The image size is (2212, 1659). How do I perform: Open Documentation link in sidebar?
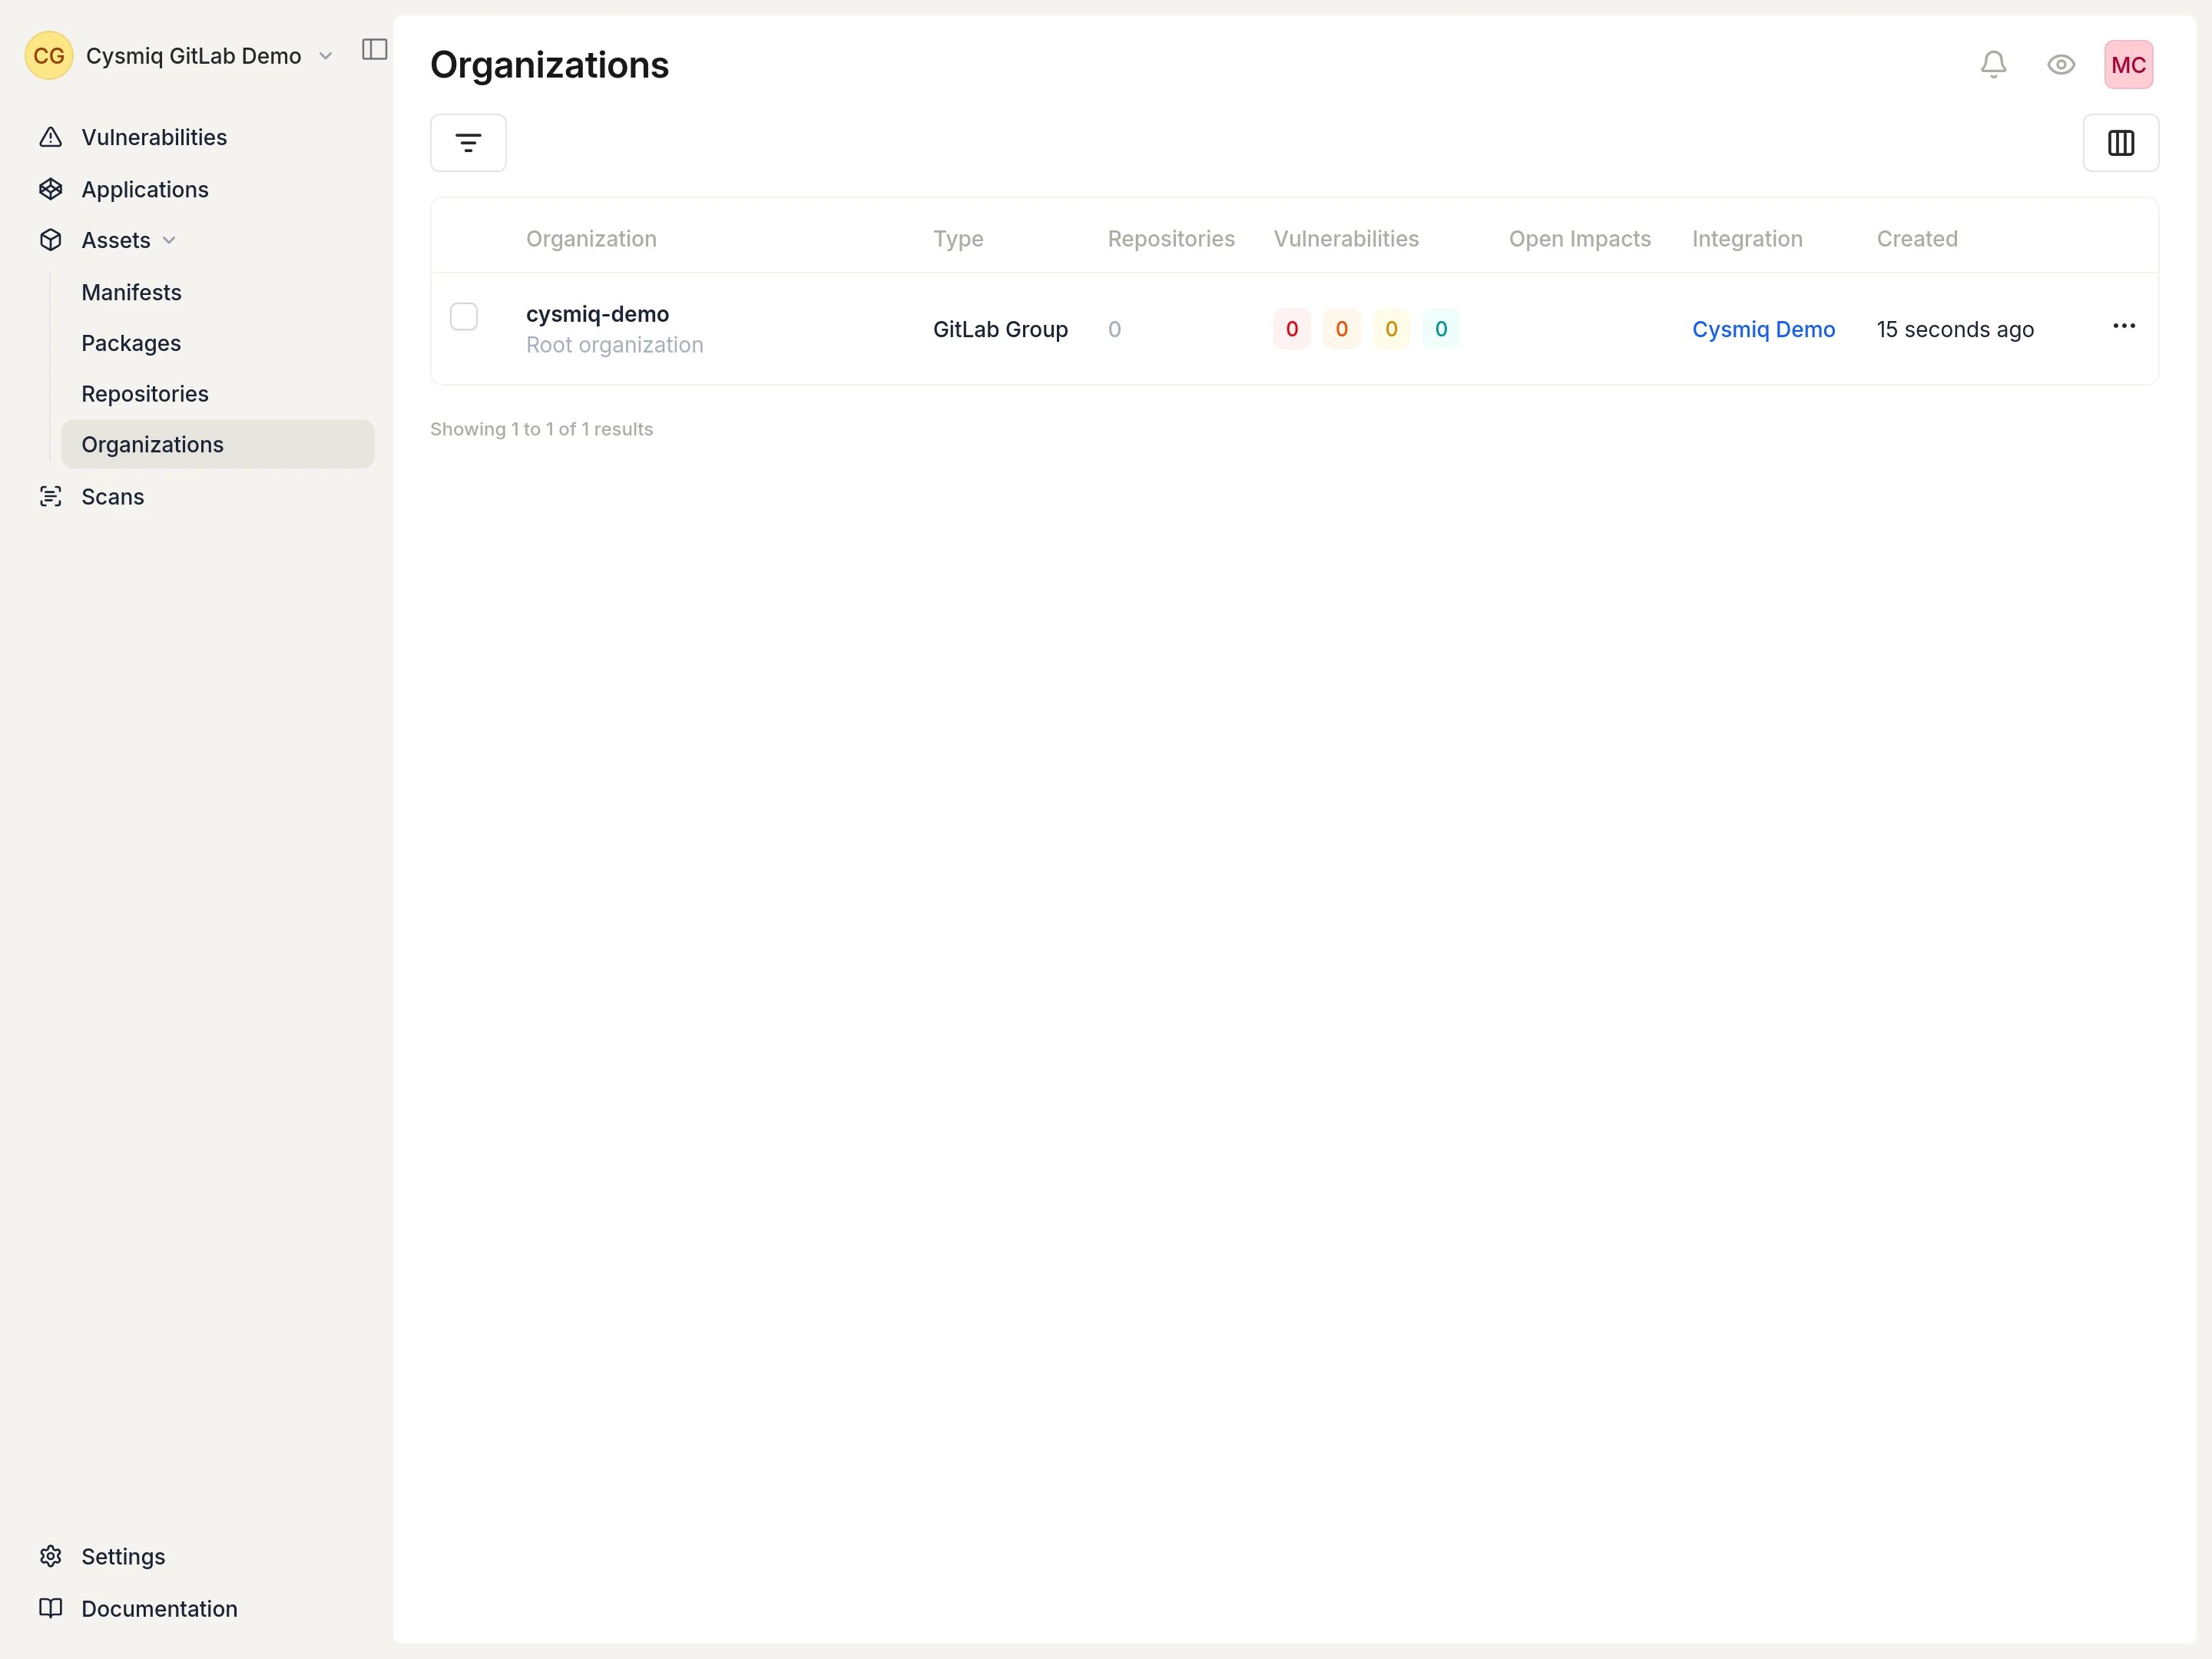(160, 1608)
